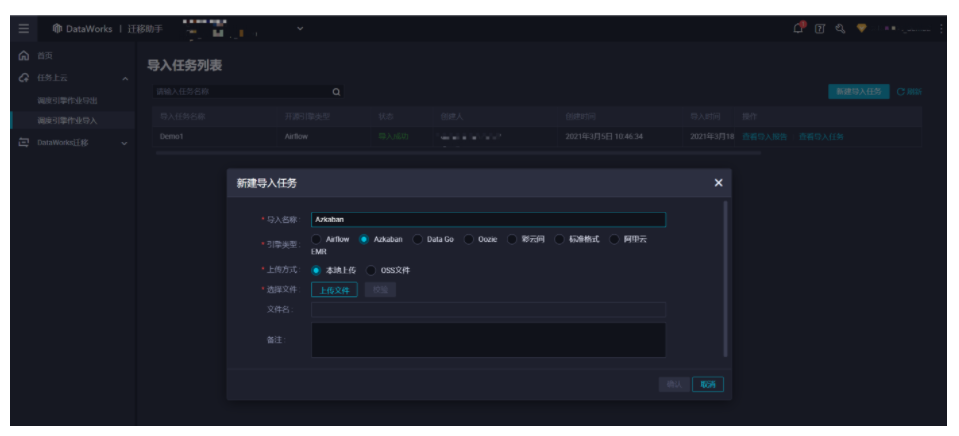Click the 请输入任务名称 search field

click(x=248, y=92)
